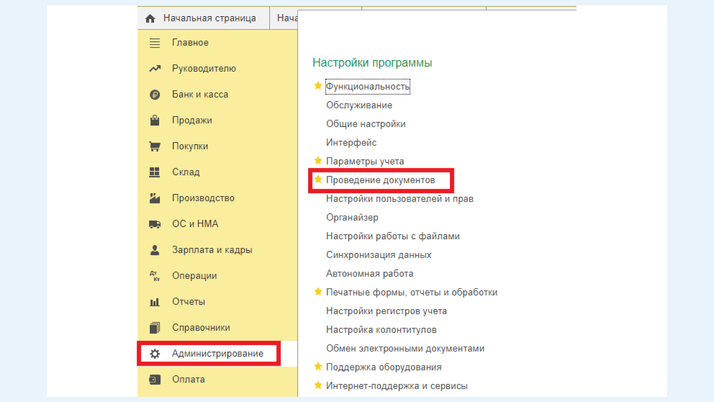Click the Зарплата и кадры person icon
The image size is (714, 402).
(x=155, y=250)
